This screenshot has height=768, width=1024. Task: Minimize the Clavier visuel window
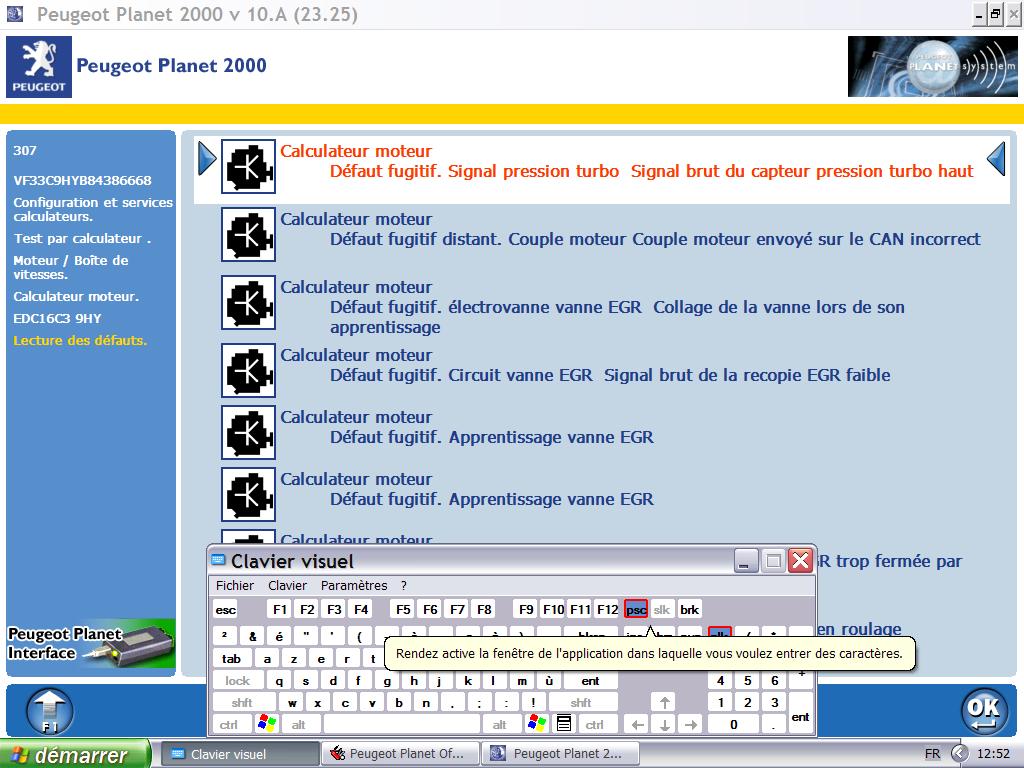click(746, 561)
